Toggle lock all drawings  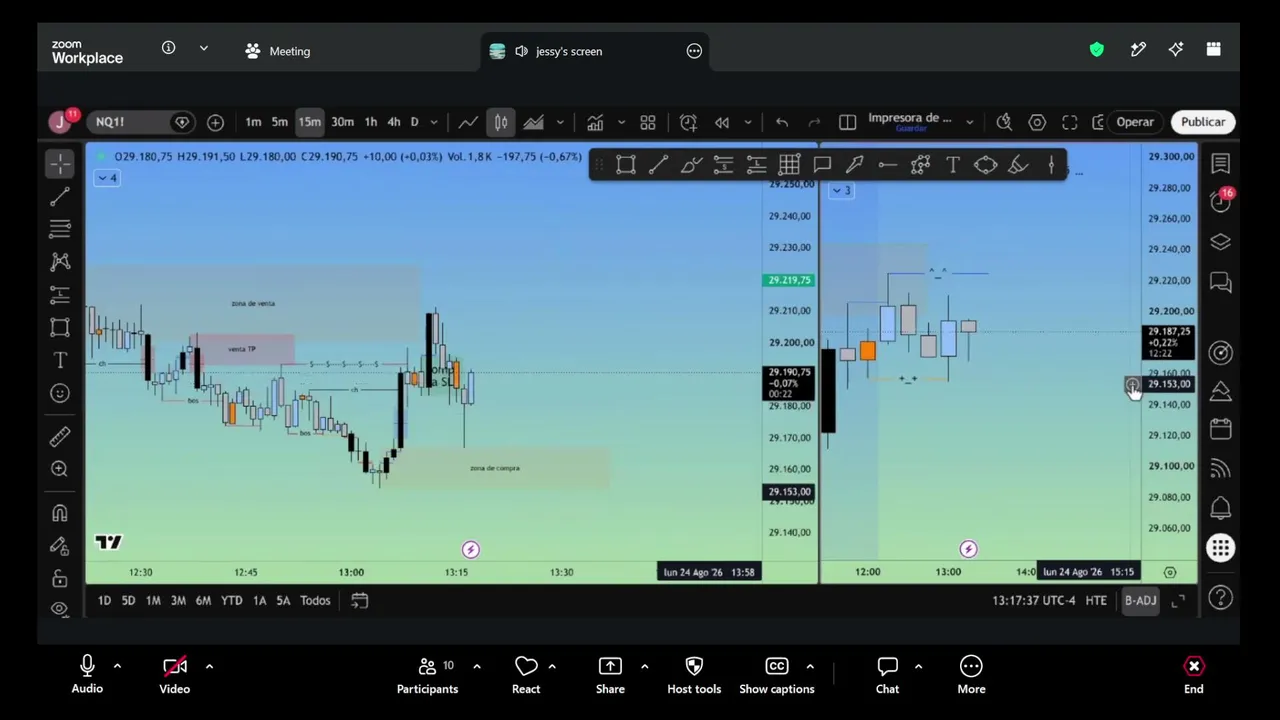click(60, 579)
